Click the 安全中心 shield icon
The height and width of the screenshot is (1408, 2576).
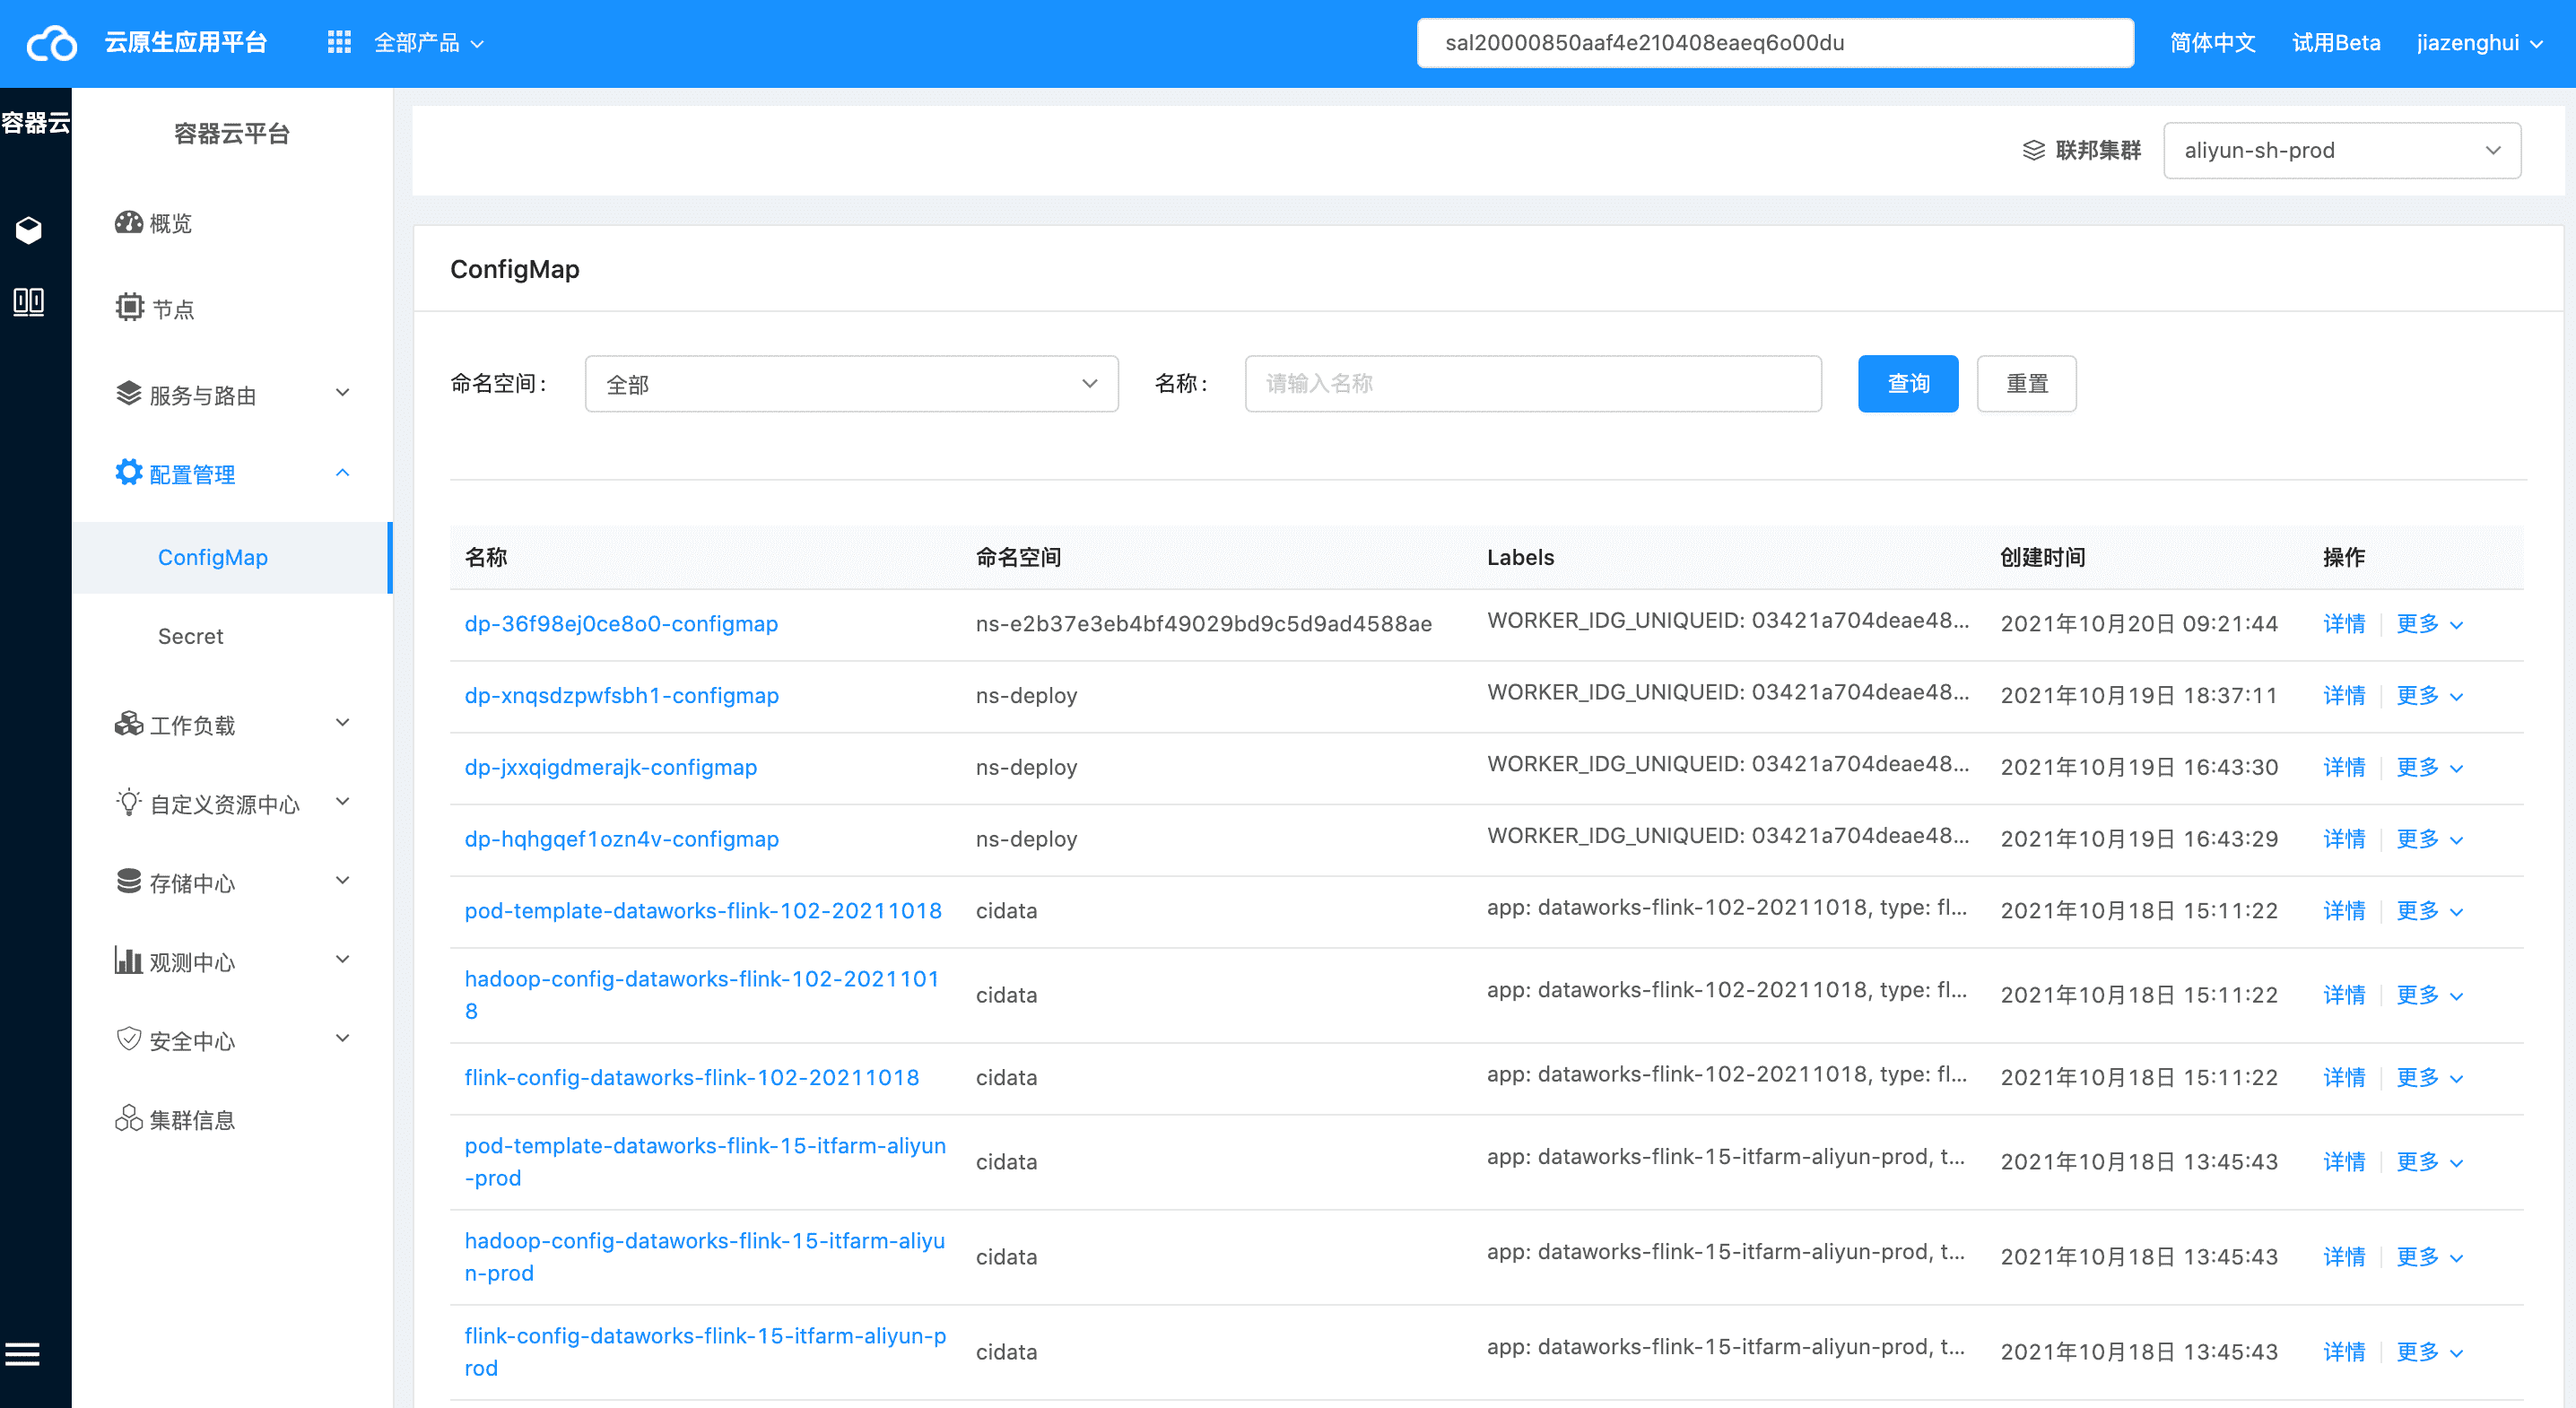[128, 1039]
